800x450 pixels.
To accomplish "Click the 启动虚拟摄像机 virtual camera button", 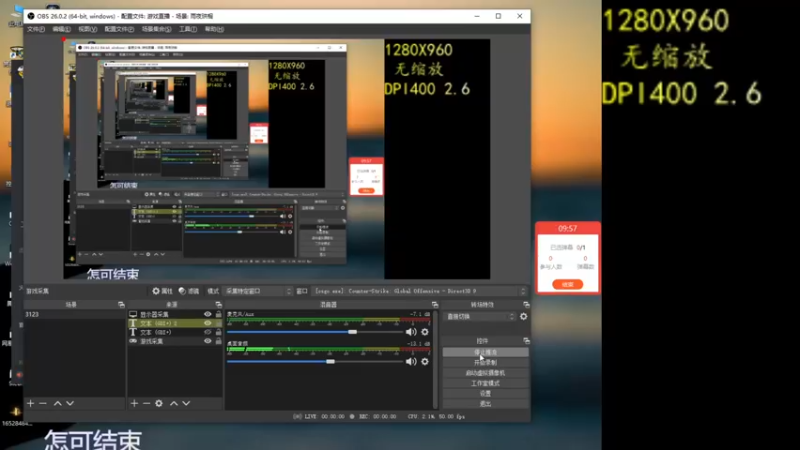I will [485, 373].
